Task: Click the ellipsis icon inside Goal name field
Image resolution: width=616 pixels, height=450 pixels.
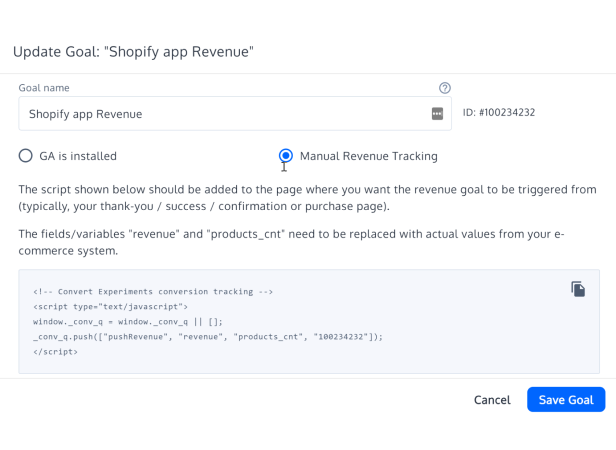Action: click(x=437, y=114)
